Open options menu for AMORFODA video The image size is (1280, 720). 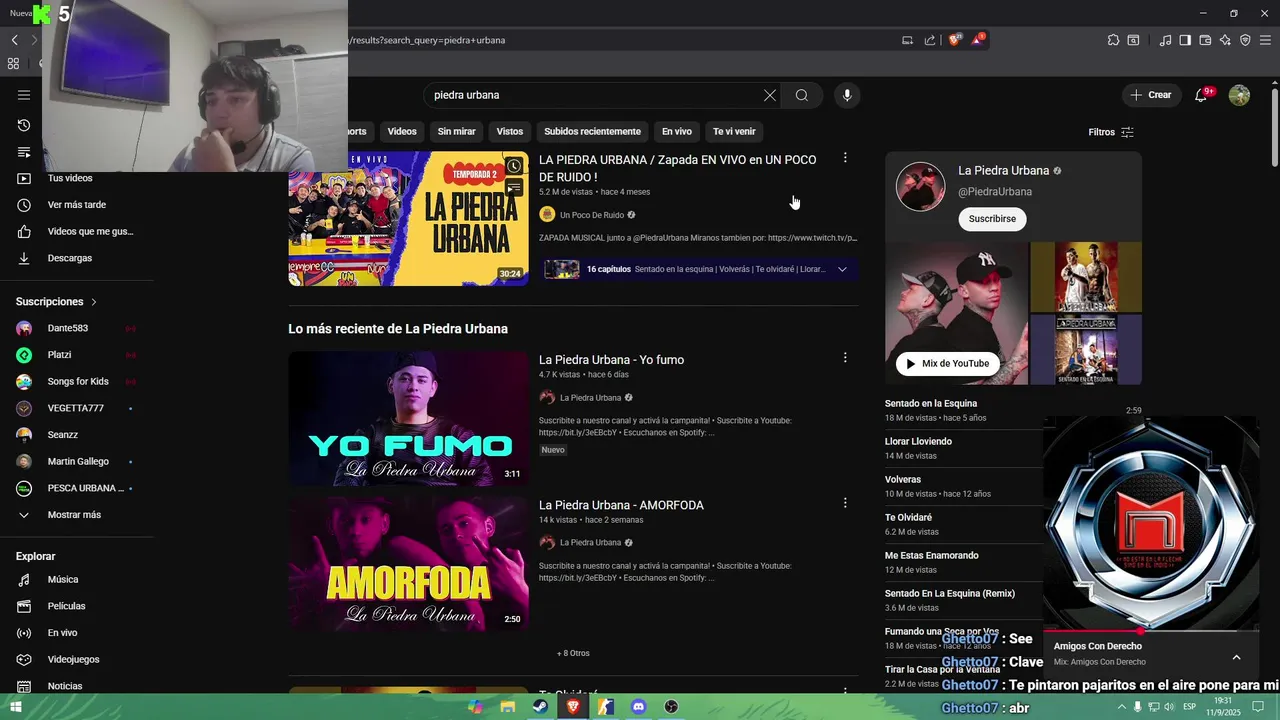tap(845, 503)
